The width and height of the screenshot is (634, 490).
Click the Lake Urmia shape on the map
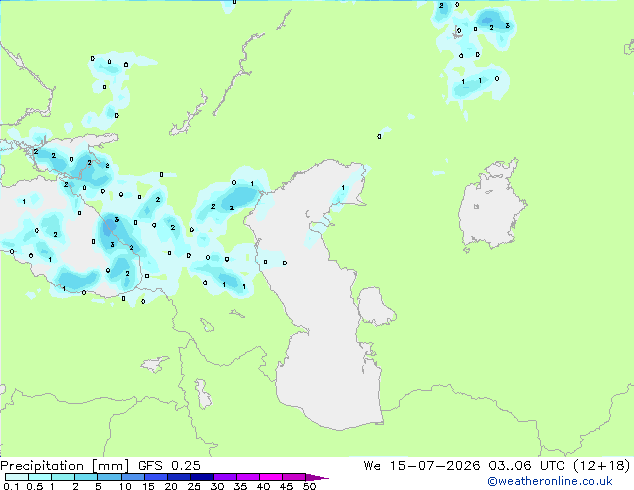click(203, 393)
